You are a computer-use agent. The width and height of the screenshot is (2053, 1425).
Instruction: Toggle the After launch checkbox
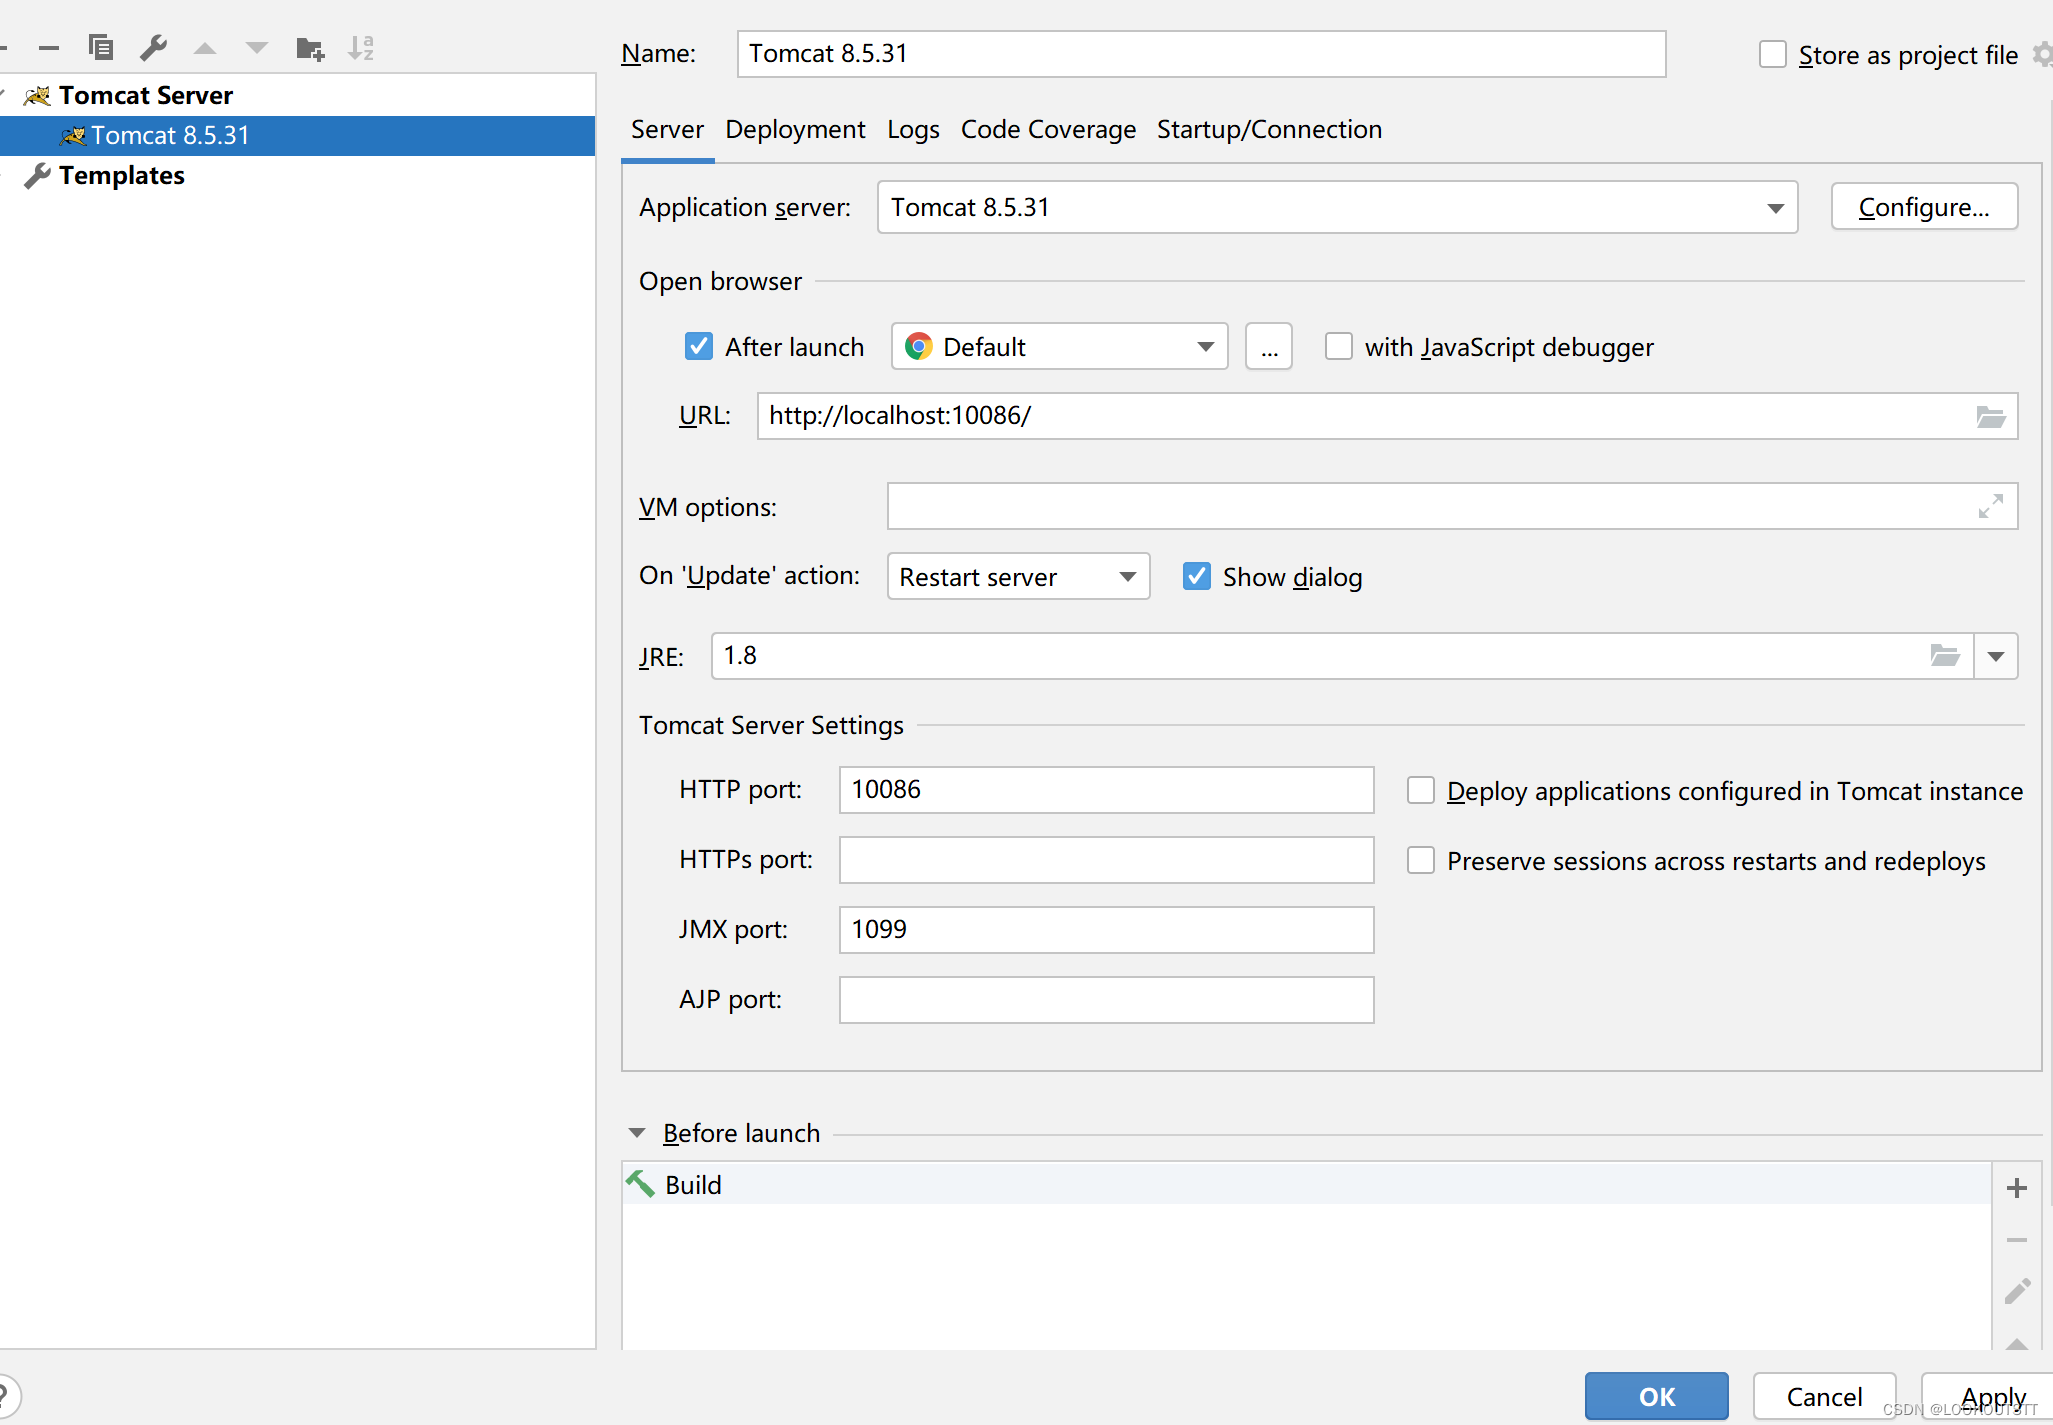699,346
